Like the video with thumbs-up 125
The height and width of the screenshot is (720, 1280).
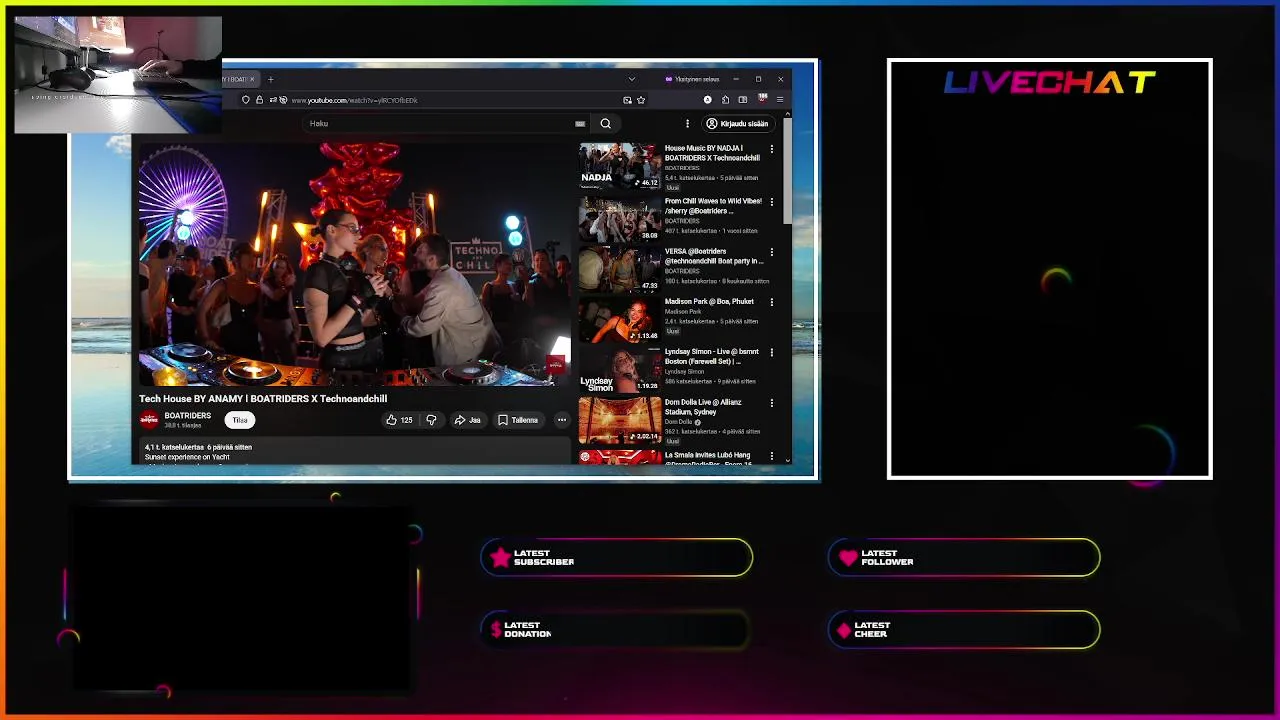(399, 420)
